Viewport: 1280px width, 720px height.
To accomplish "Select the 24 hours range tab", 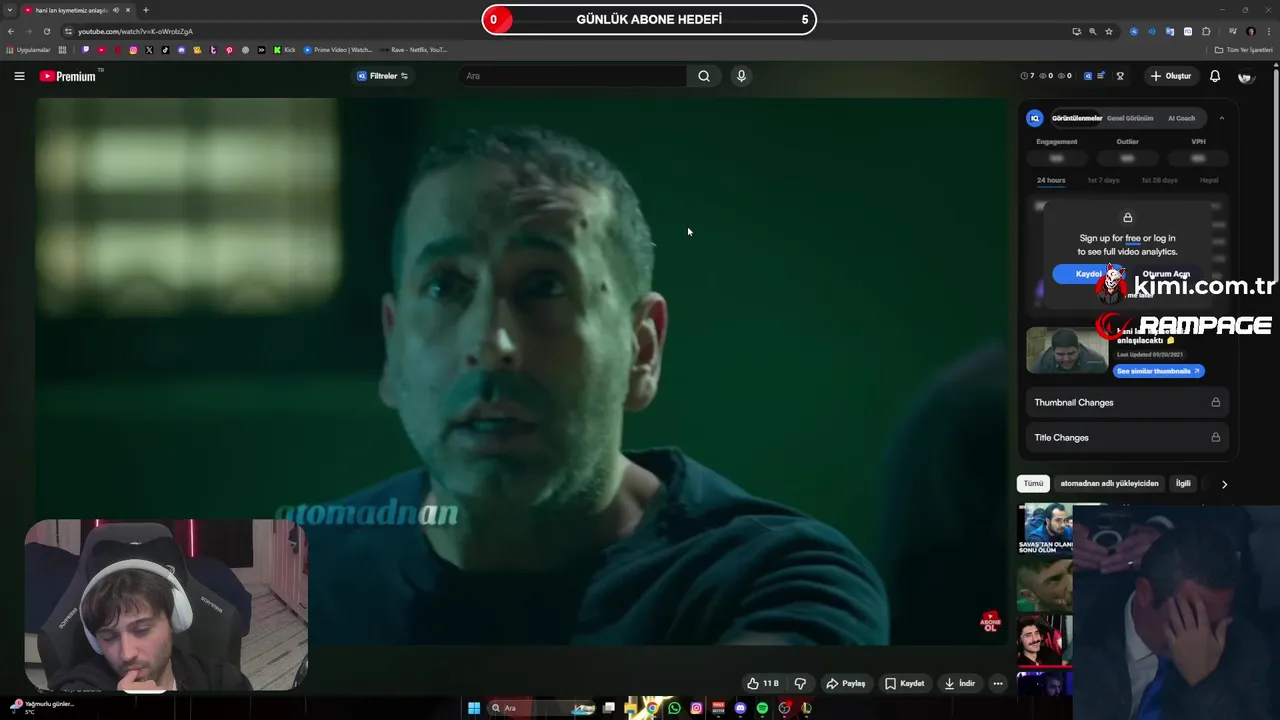I will (x=1051, y=181).
